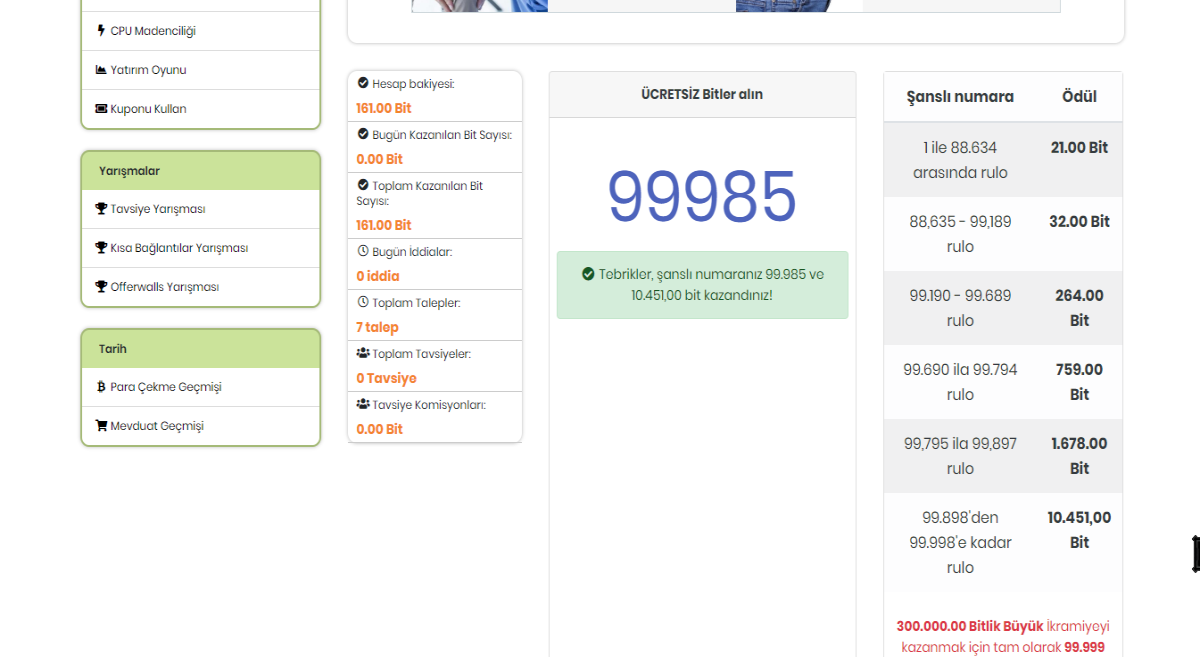Image resolution: width=1200 pixels, height=657 pixels.
Task: Click the trophy icon beside Offerwalls Yarışması
Action: (x=101, y=287)
